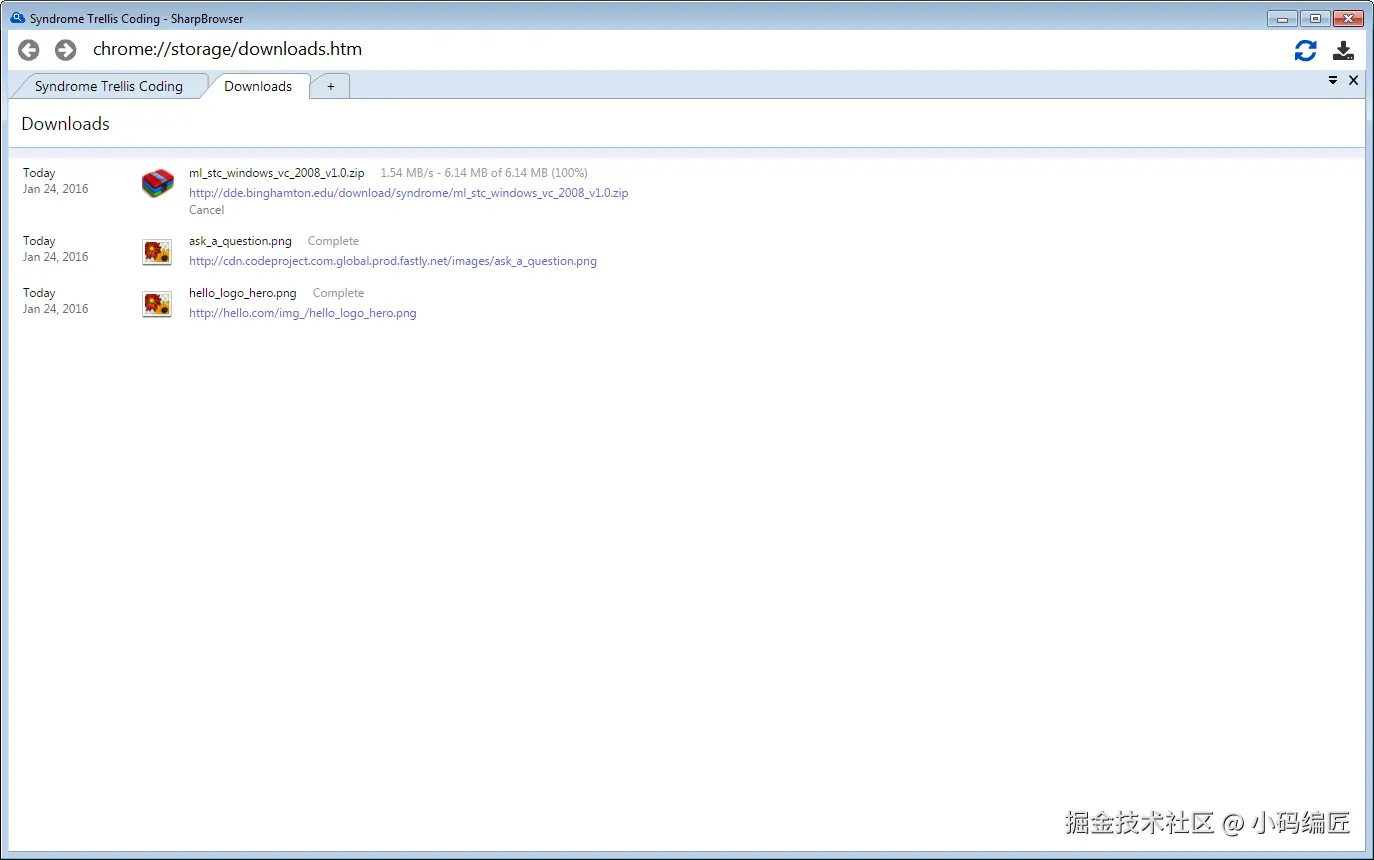Open the tab list dropdown arrow
Screen dimensions: 1374x860
[1333, 80]
